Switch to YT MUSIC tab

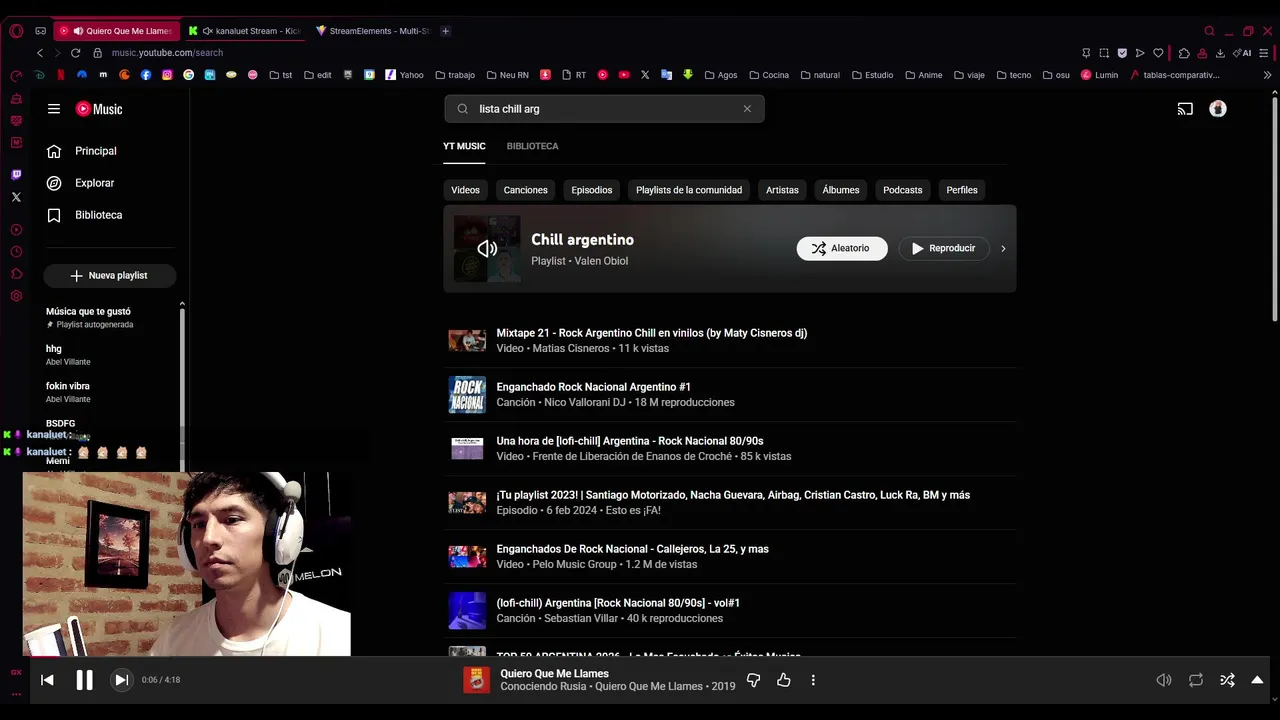tap(464, 146)
